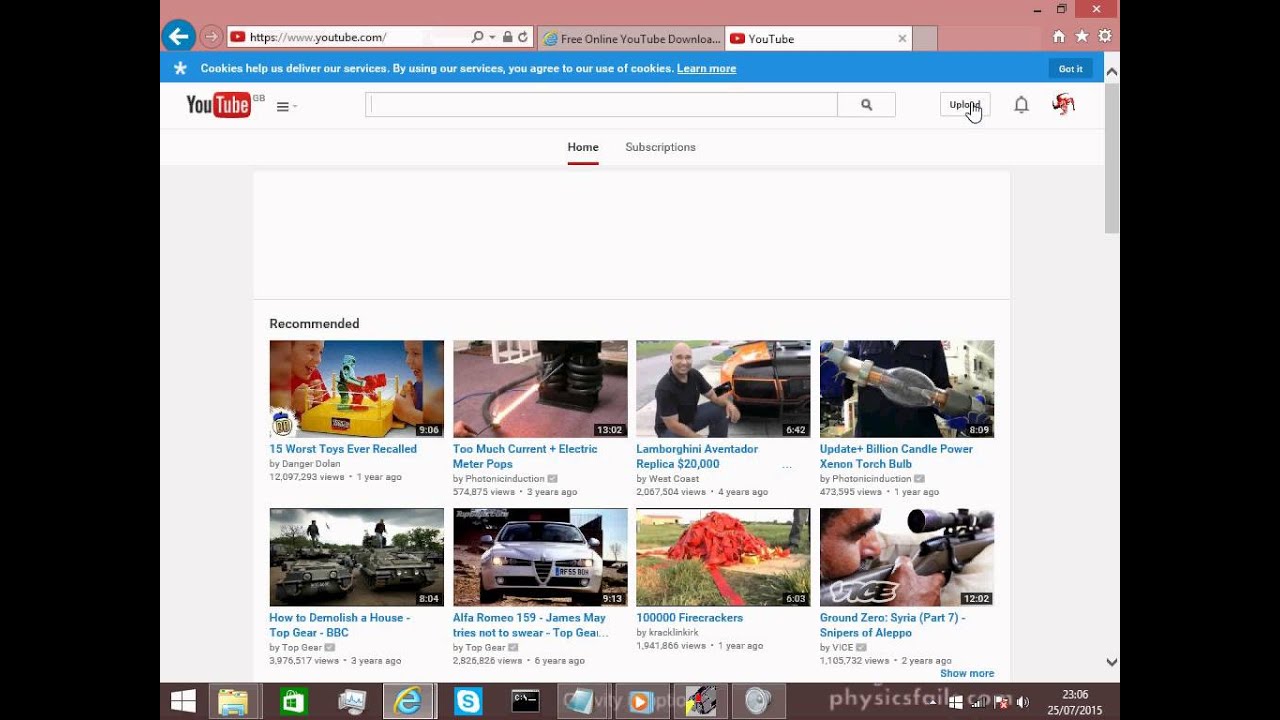This screenshot has width=1280, height=720.
Task: Close the YouTube browser tab
Action: point(902,39)
